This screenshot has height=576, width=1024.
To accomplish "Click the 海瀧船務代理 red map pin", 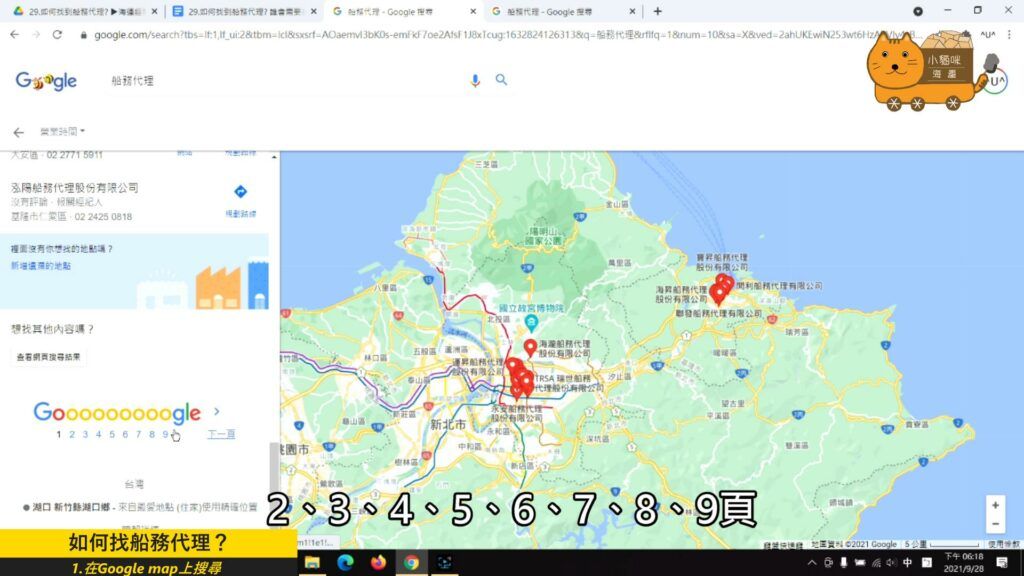I will click(x=530, y=347).
